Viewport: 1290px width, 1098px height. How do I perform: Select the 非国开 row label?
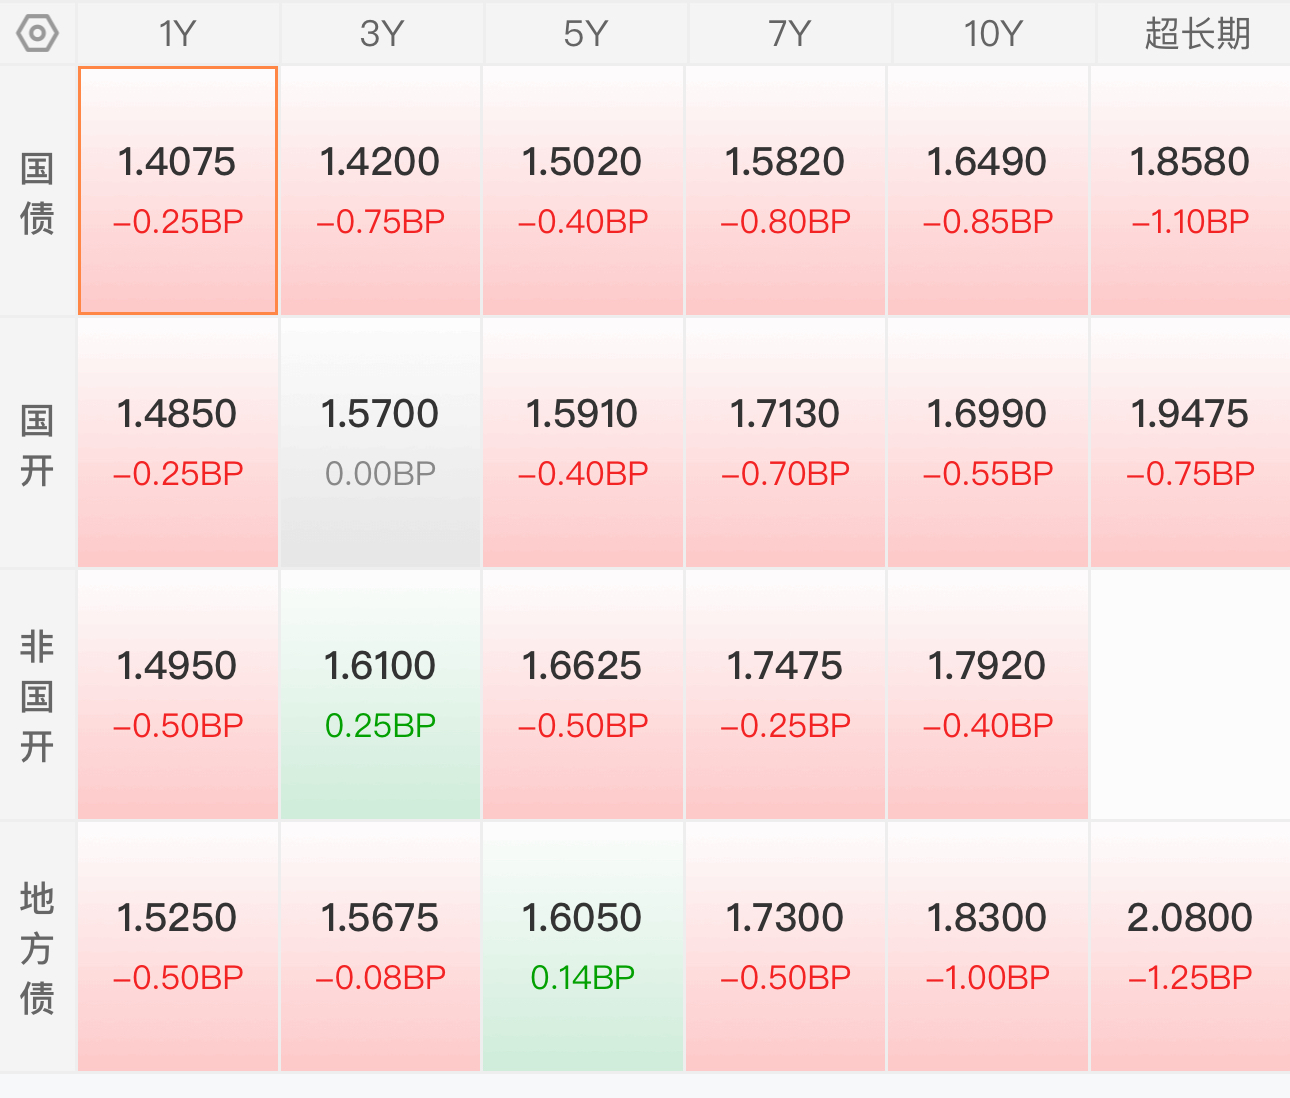coord(37,695)
